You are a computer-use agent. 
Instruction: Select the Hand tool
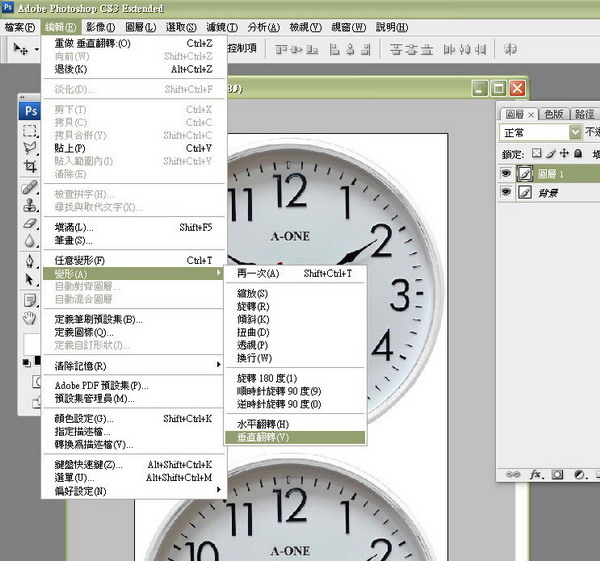30,318
